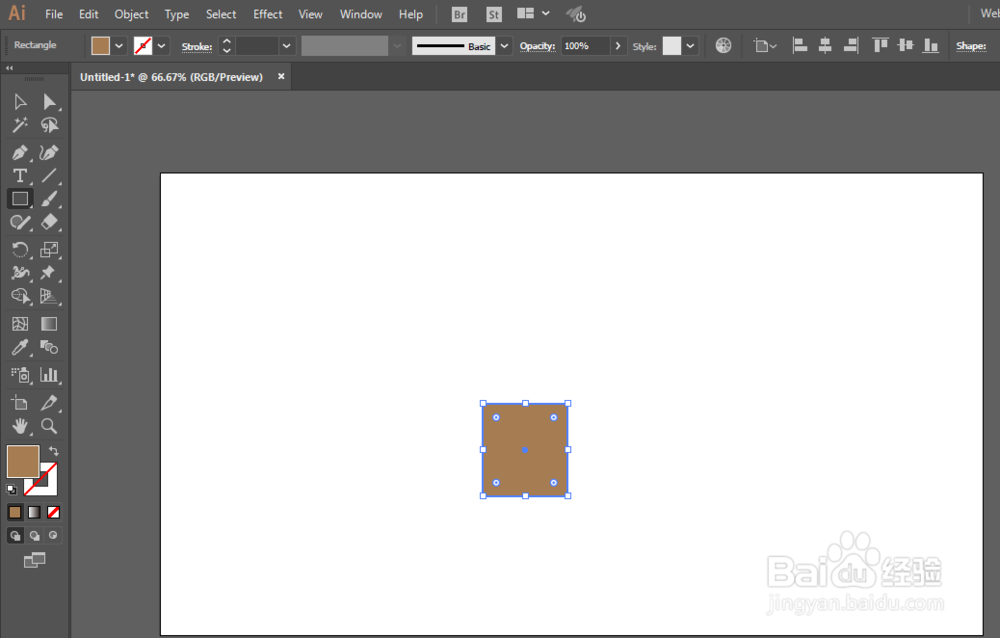Choose the Rotate tool
The width and height of the screenshot is (1000, 638).
[x=20, y=249]
